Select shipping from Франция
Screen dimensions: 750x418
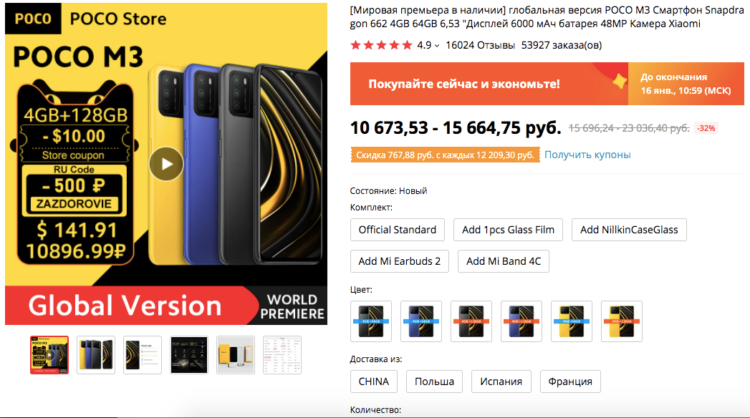click(x=570, y=382)
